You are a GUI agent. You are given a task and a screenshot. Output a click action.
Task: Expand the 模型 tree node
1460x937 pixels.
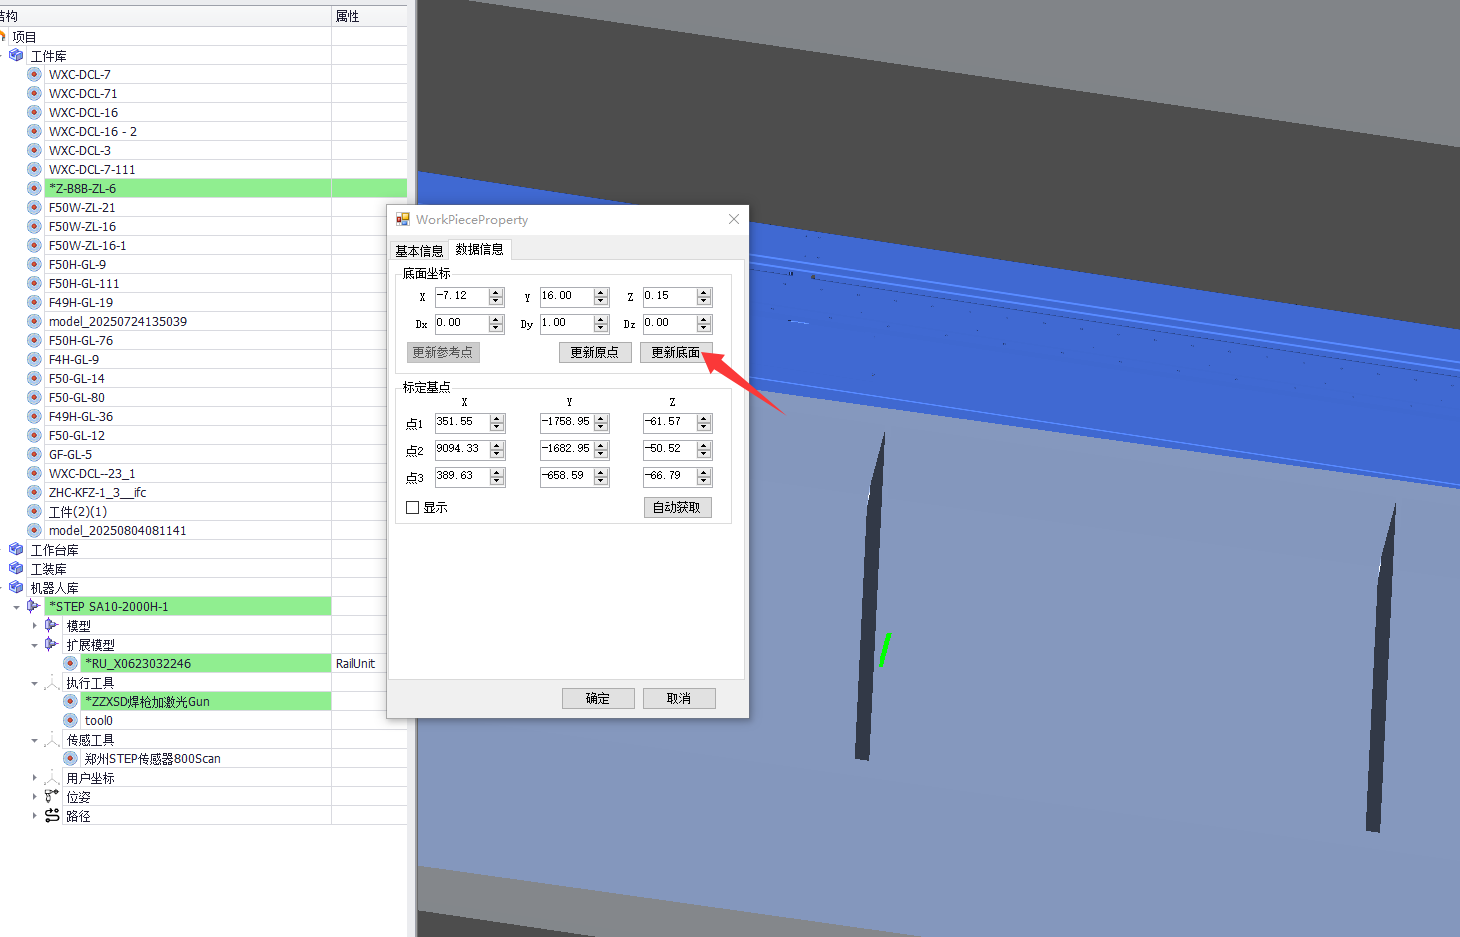[x=35, y=626]
